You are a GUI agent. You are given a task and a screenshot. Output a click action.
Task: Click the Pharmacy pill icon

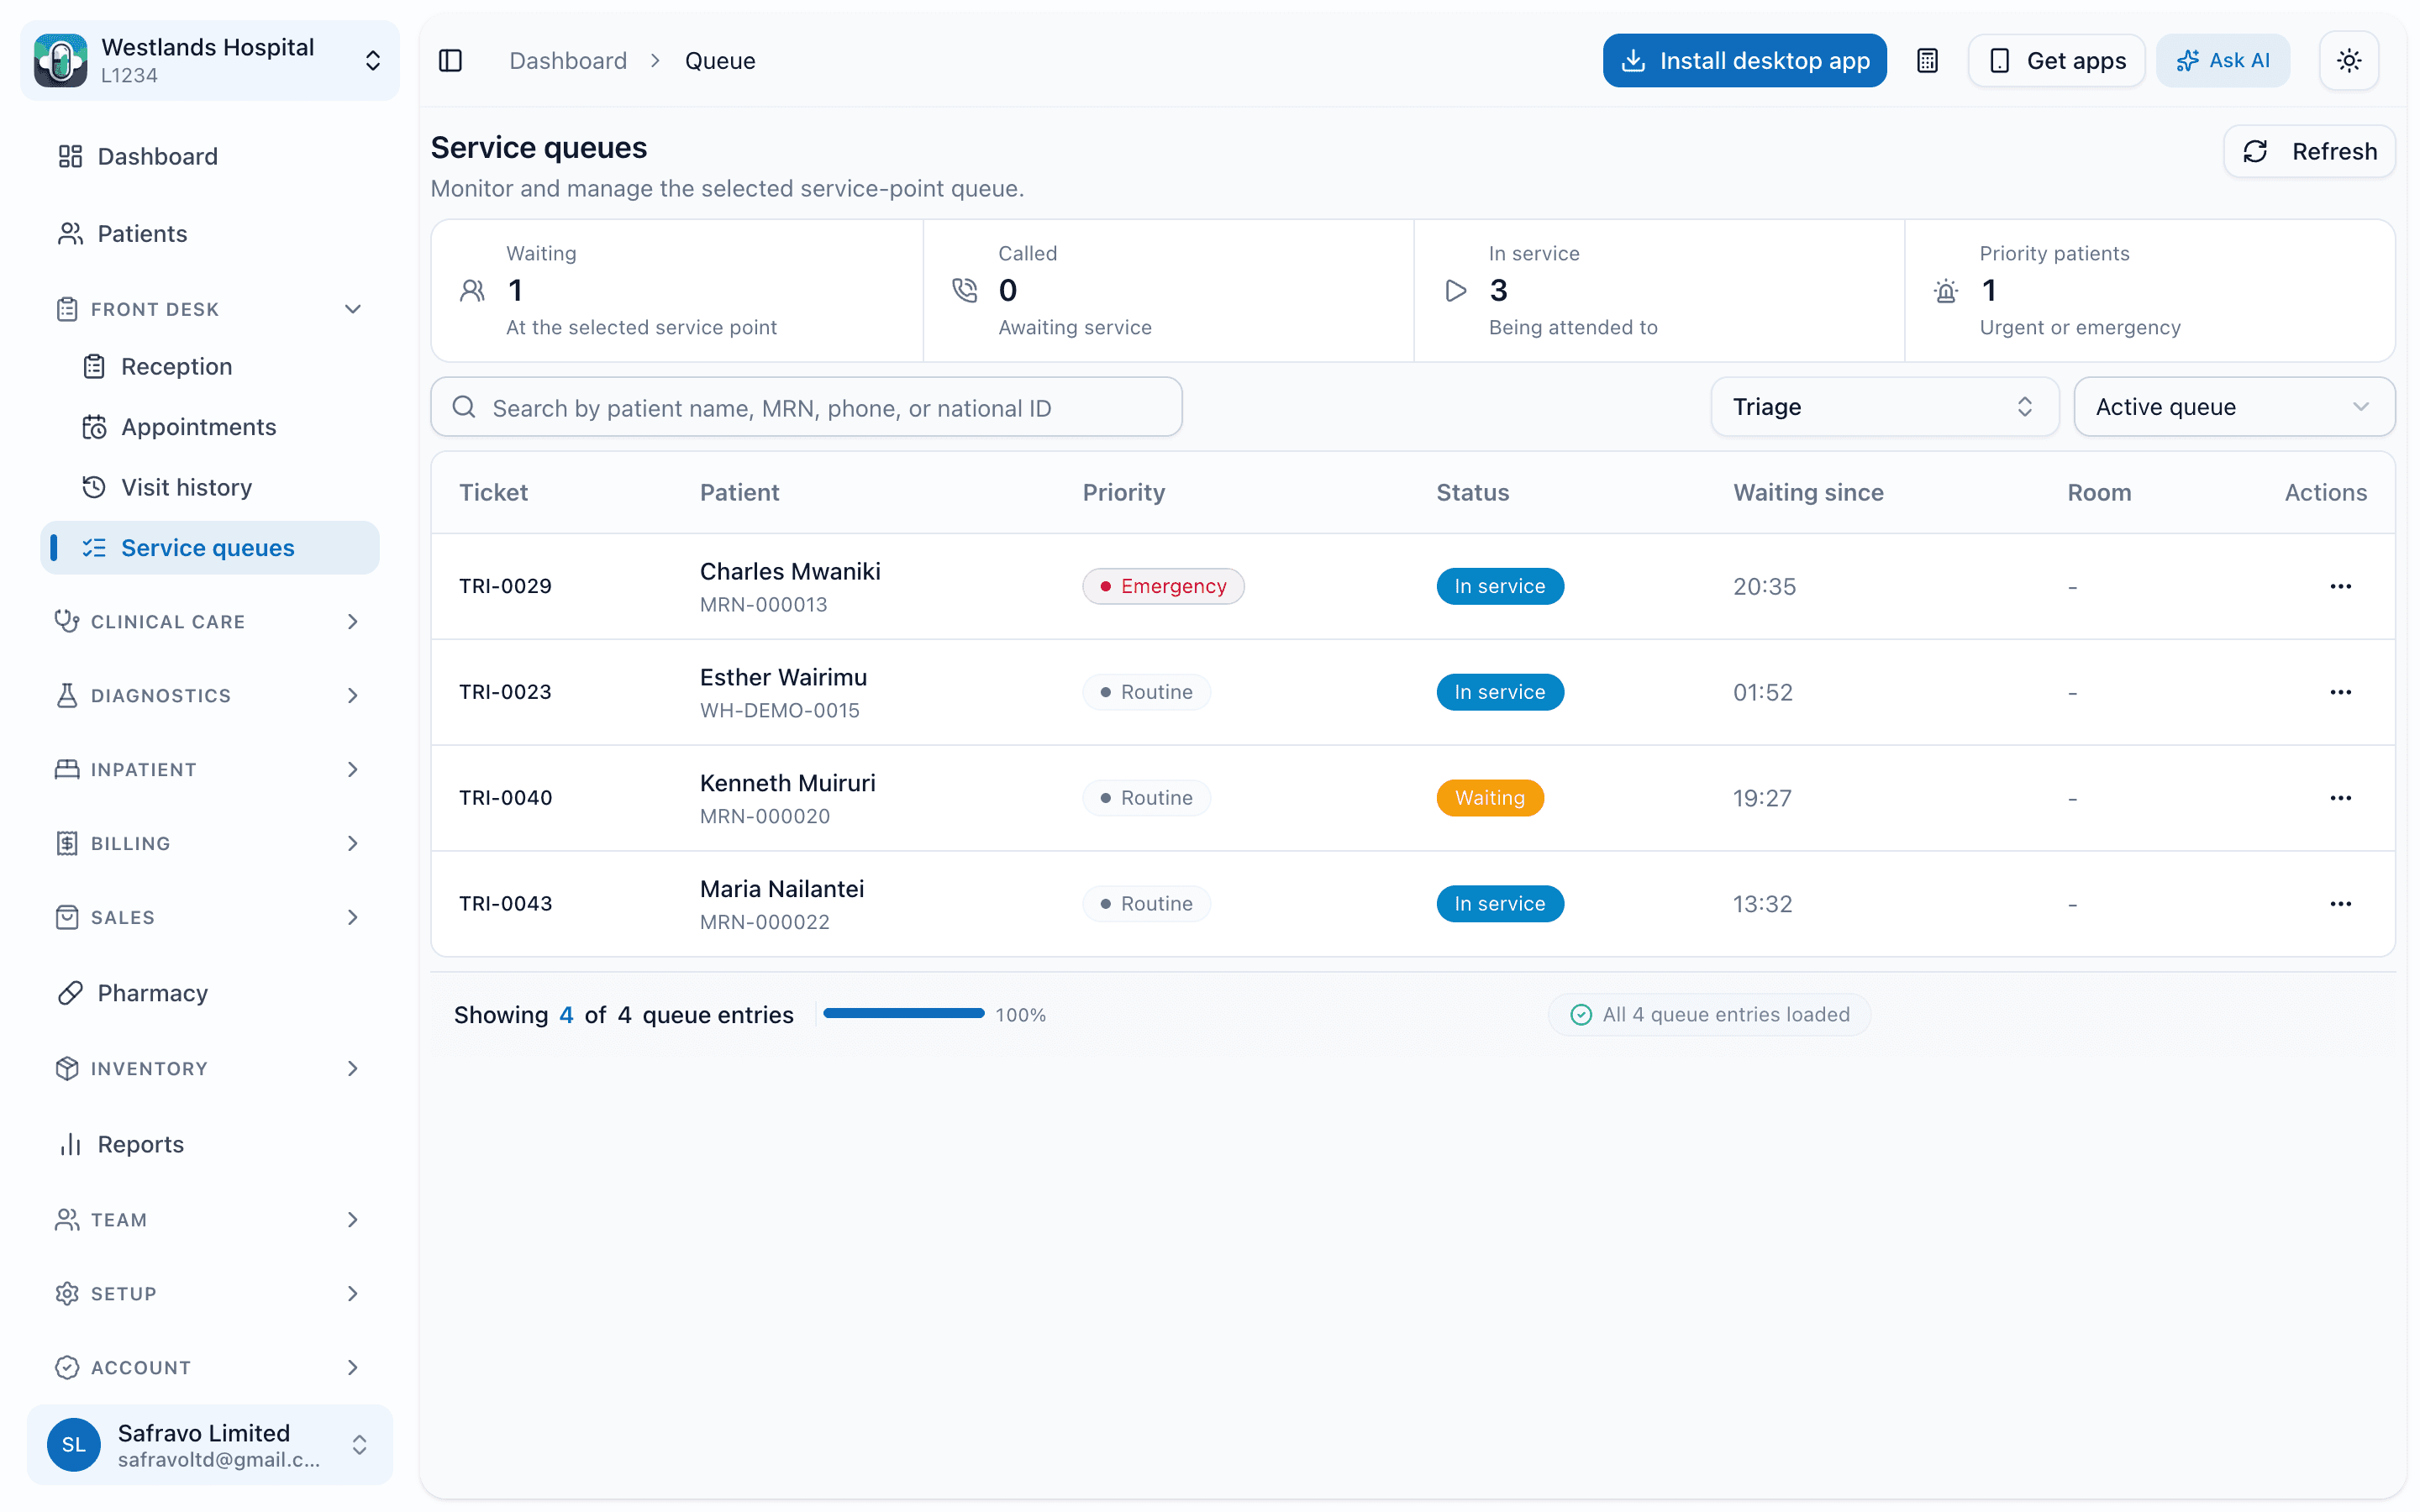[70, 993]
